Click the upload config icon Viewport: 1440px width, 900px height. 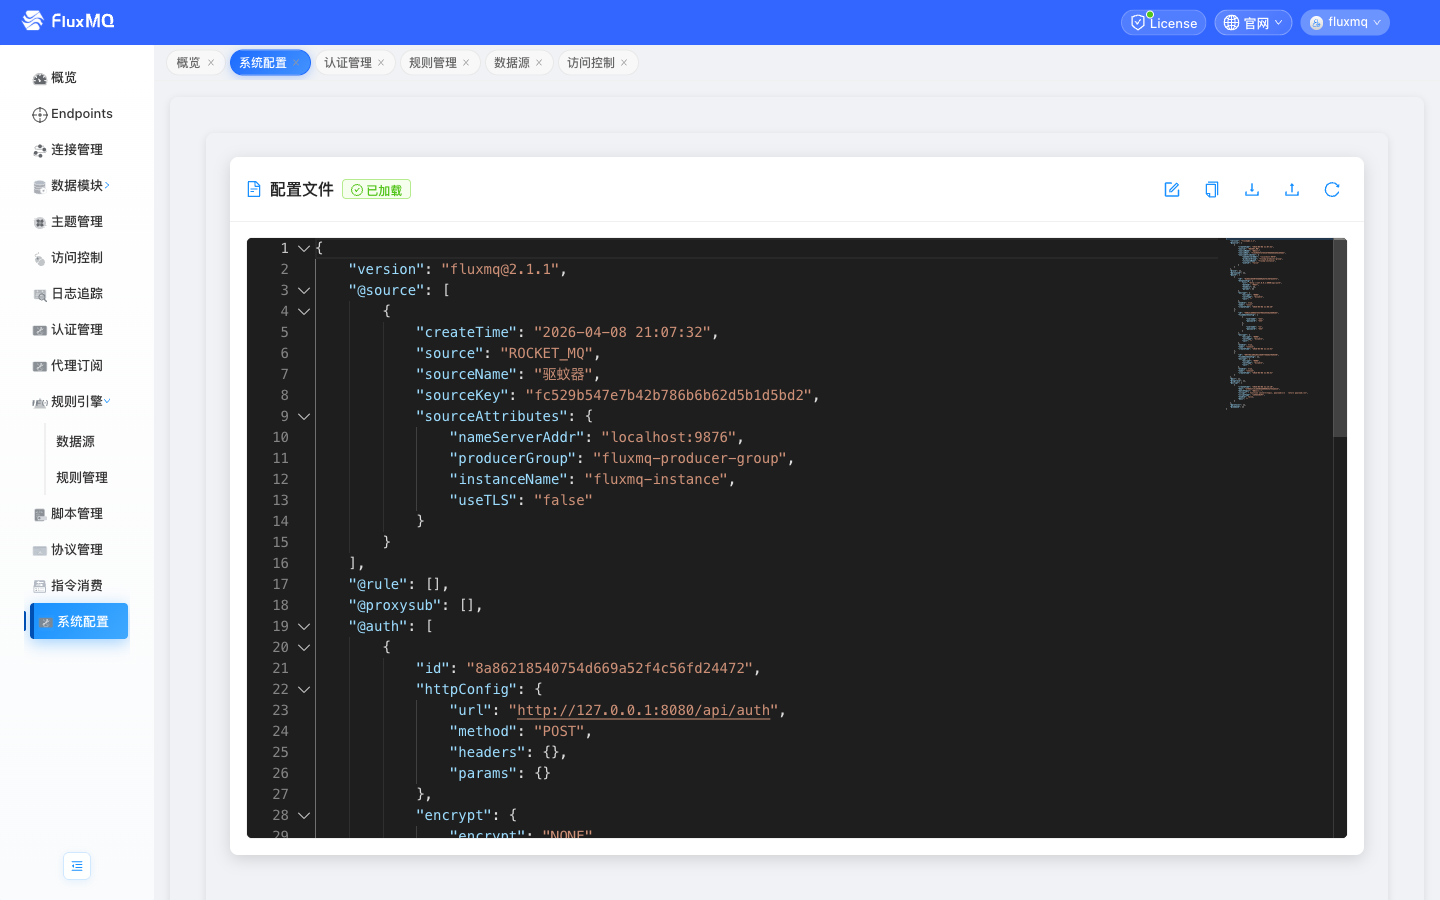pyautogui.click(x=1292, y=189)
